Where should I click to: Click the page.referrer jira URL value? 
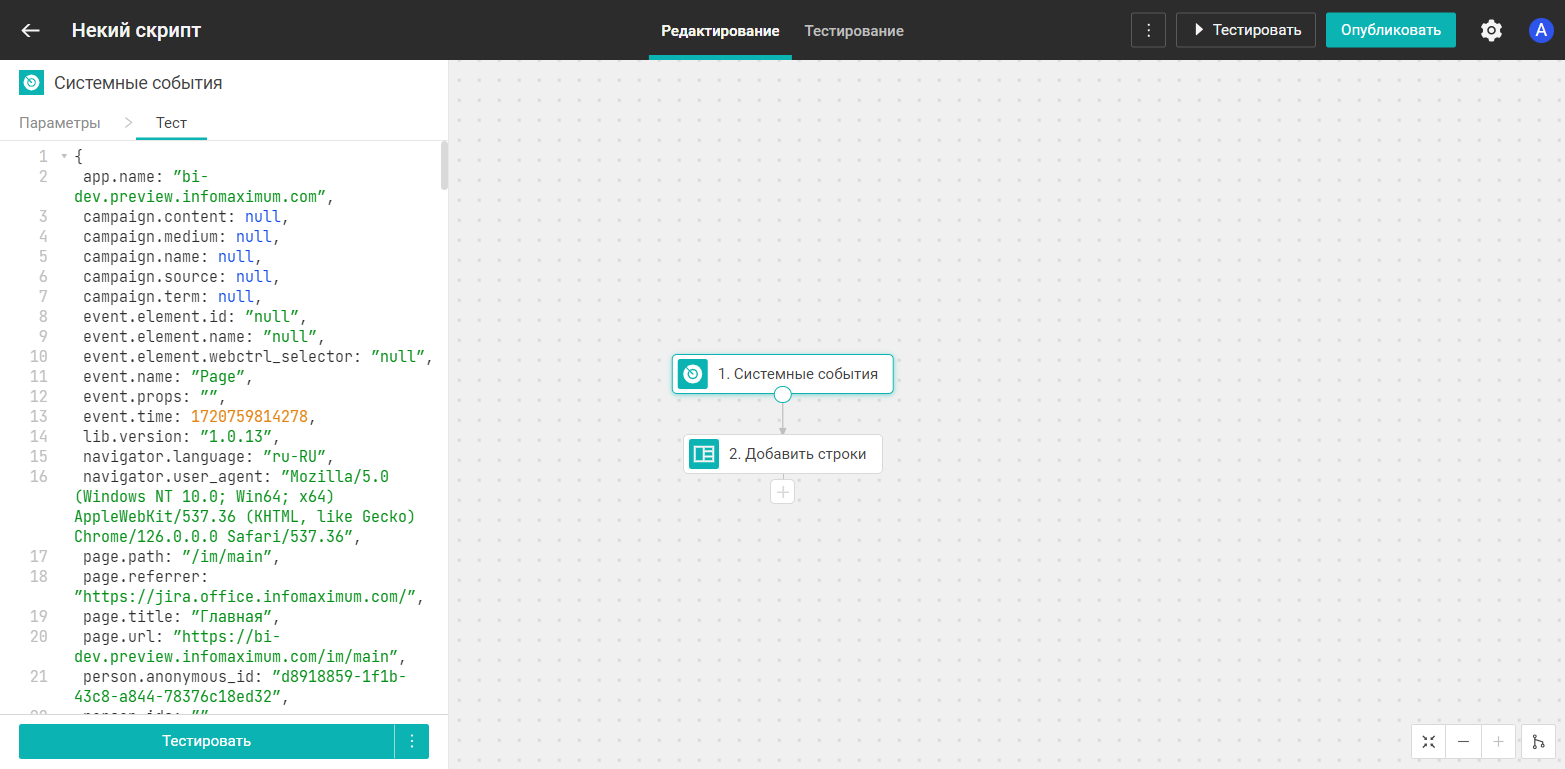[245, 597]
